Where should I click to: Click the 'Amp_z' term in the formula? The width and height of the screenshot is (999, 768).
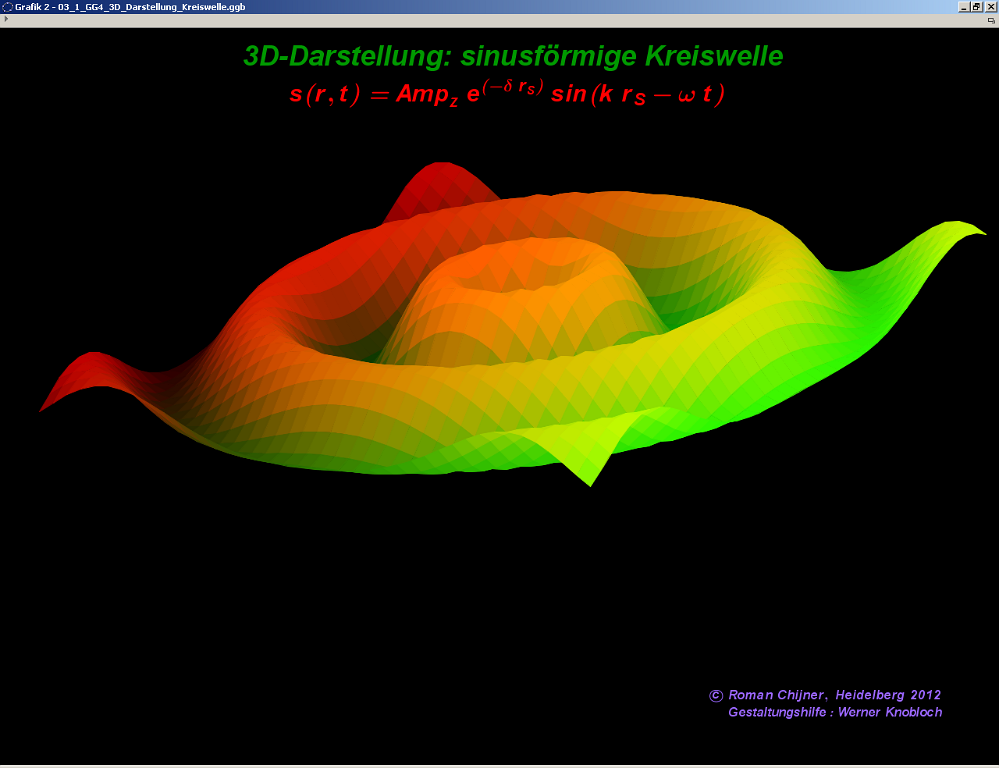pyautogui.click(x=427, y=95)
